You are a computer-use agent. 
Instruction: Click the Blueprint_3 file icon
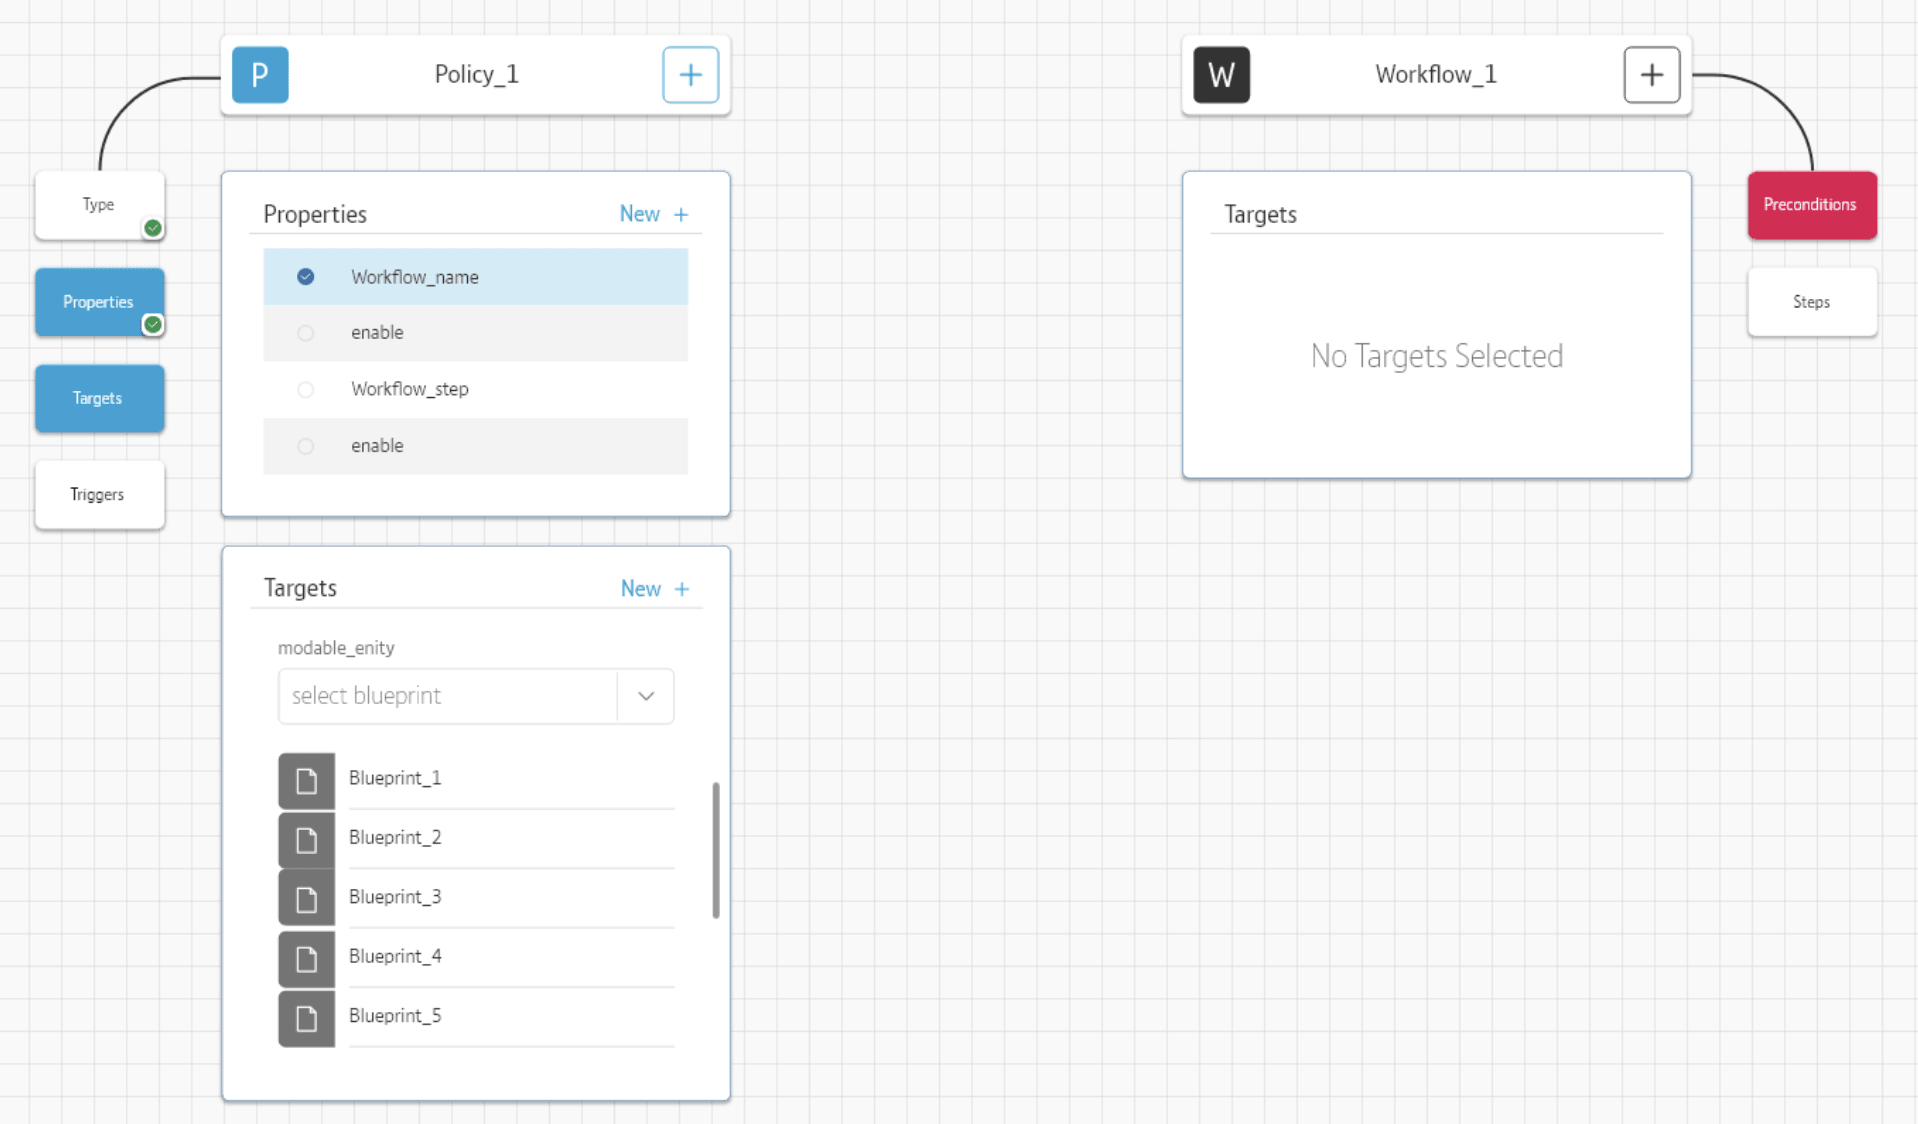306,898
